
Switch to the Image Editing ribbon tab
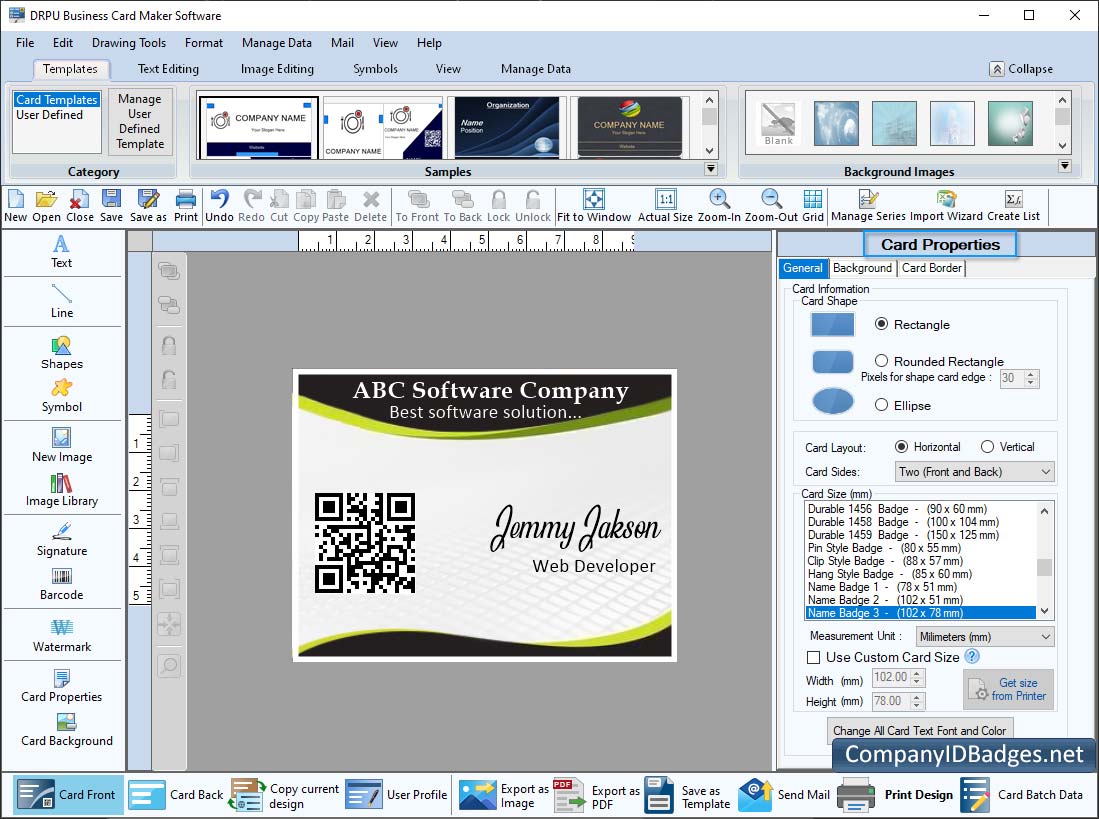(x=277, y=69)
